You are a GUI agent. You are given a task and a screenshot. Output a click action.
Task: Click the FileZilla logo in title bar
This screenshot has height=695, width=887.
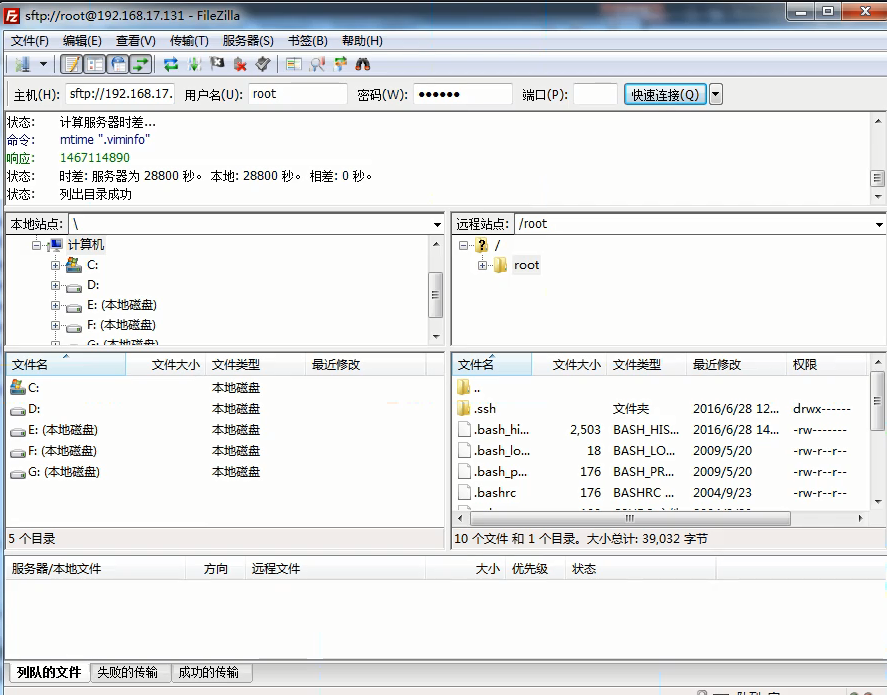point(12,16)
